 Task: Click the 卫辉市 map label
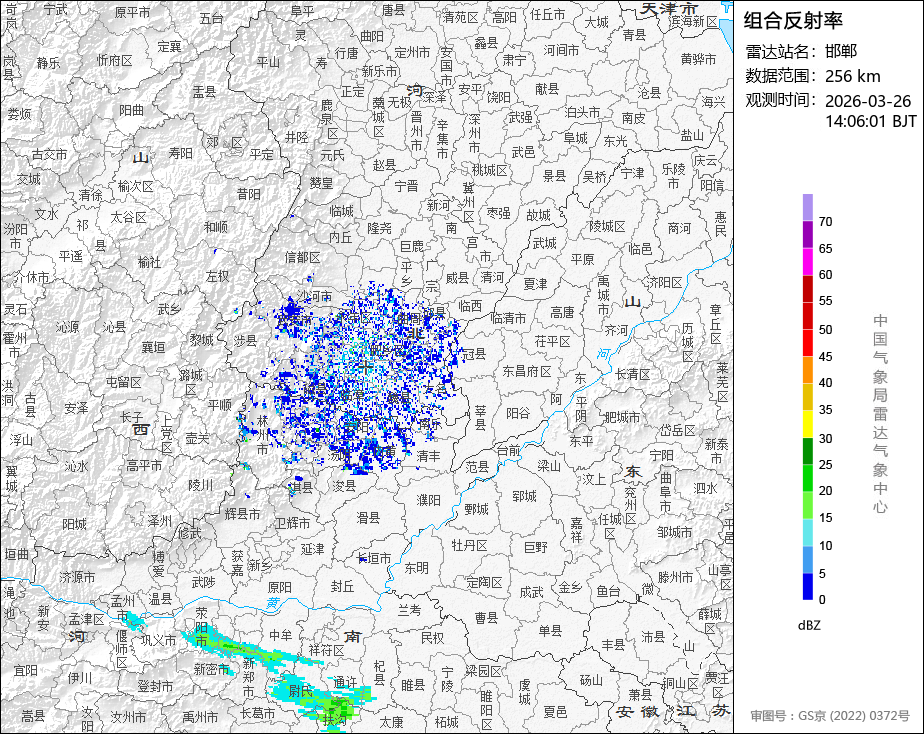293,523
